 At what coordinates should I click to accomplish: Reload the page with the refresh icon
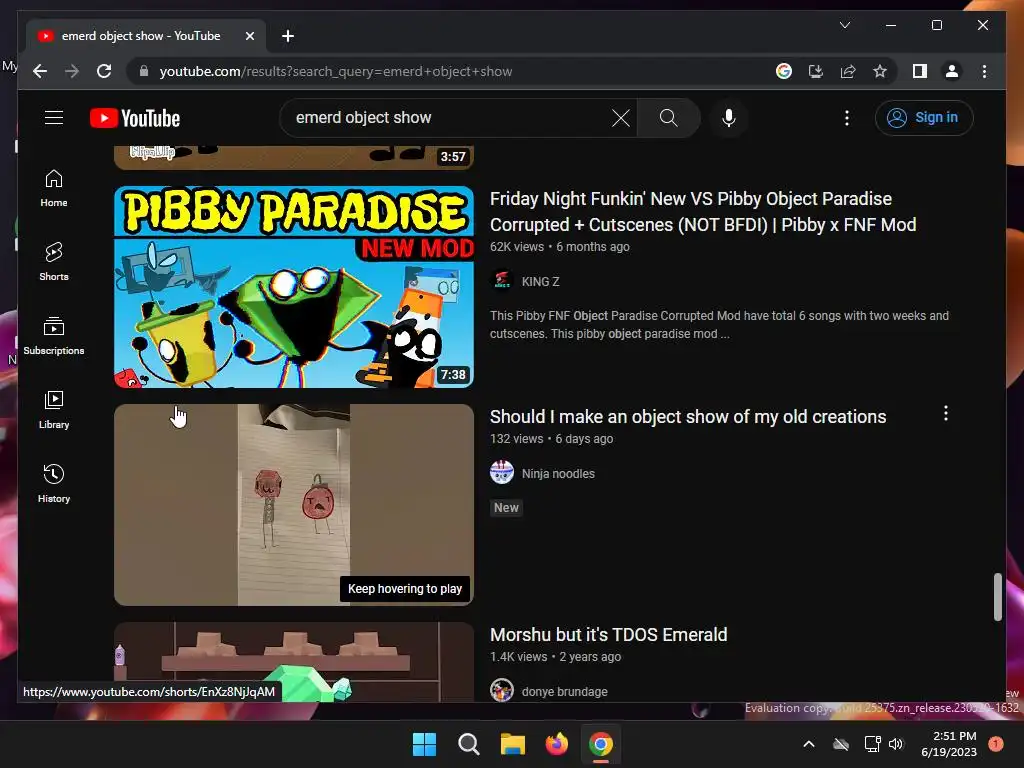click(x=104, y=71)
